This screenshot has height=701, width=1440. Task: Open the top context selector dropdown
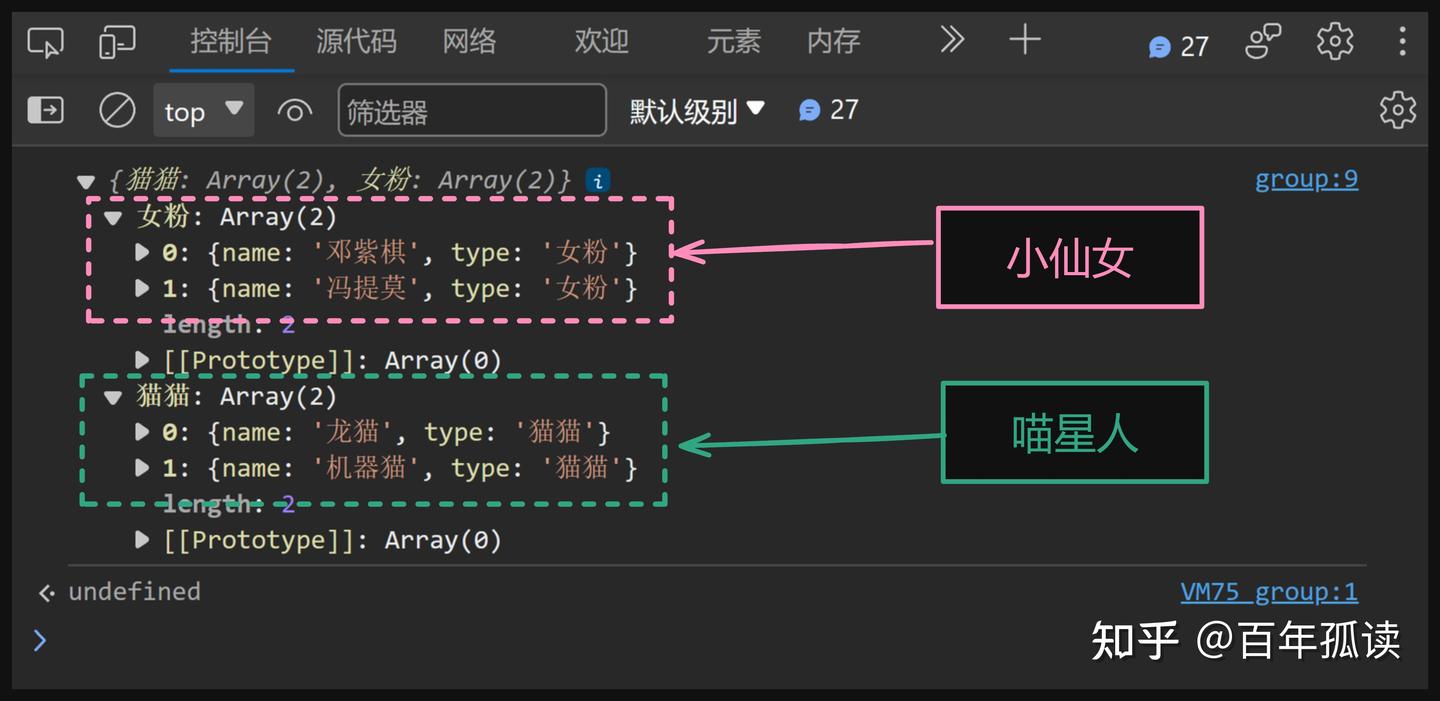204,110
